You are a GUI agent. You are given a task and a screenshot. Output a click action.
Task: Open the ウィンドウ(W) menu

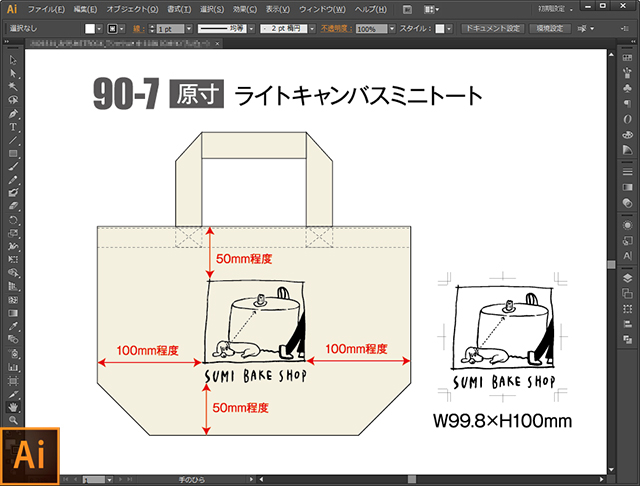coord(322,9)
